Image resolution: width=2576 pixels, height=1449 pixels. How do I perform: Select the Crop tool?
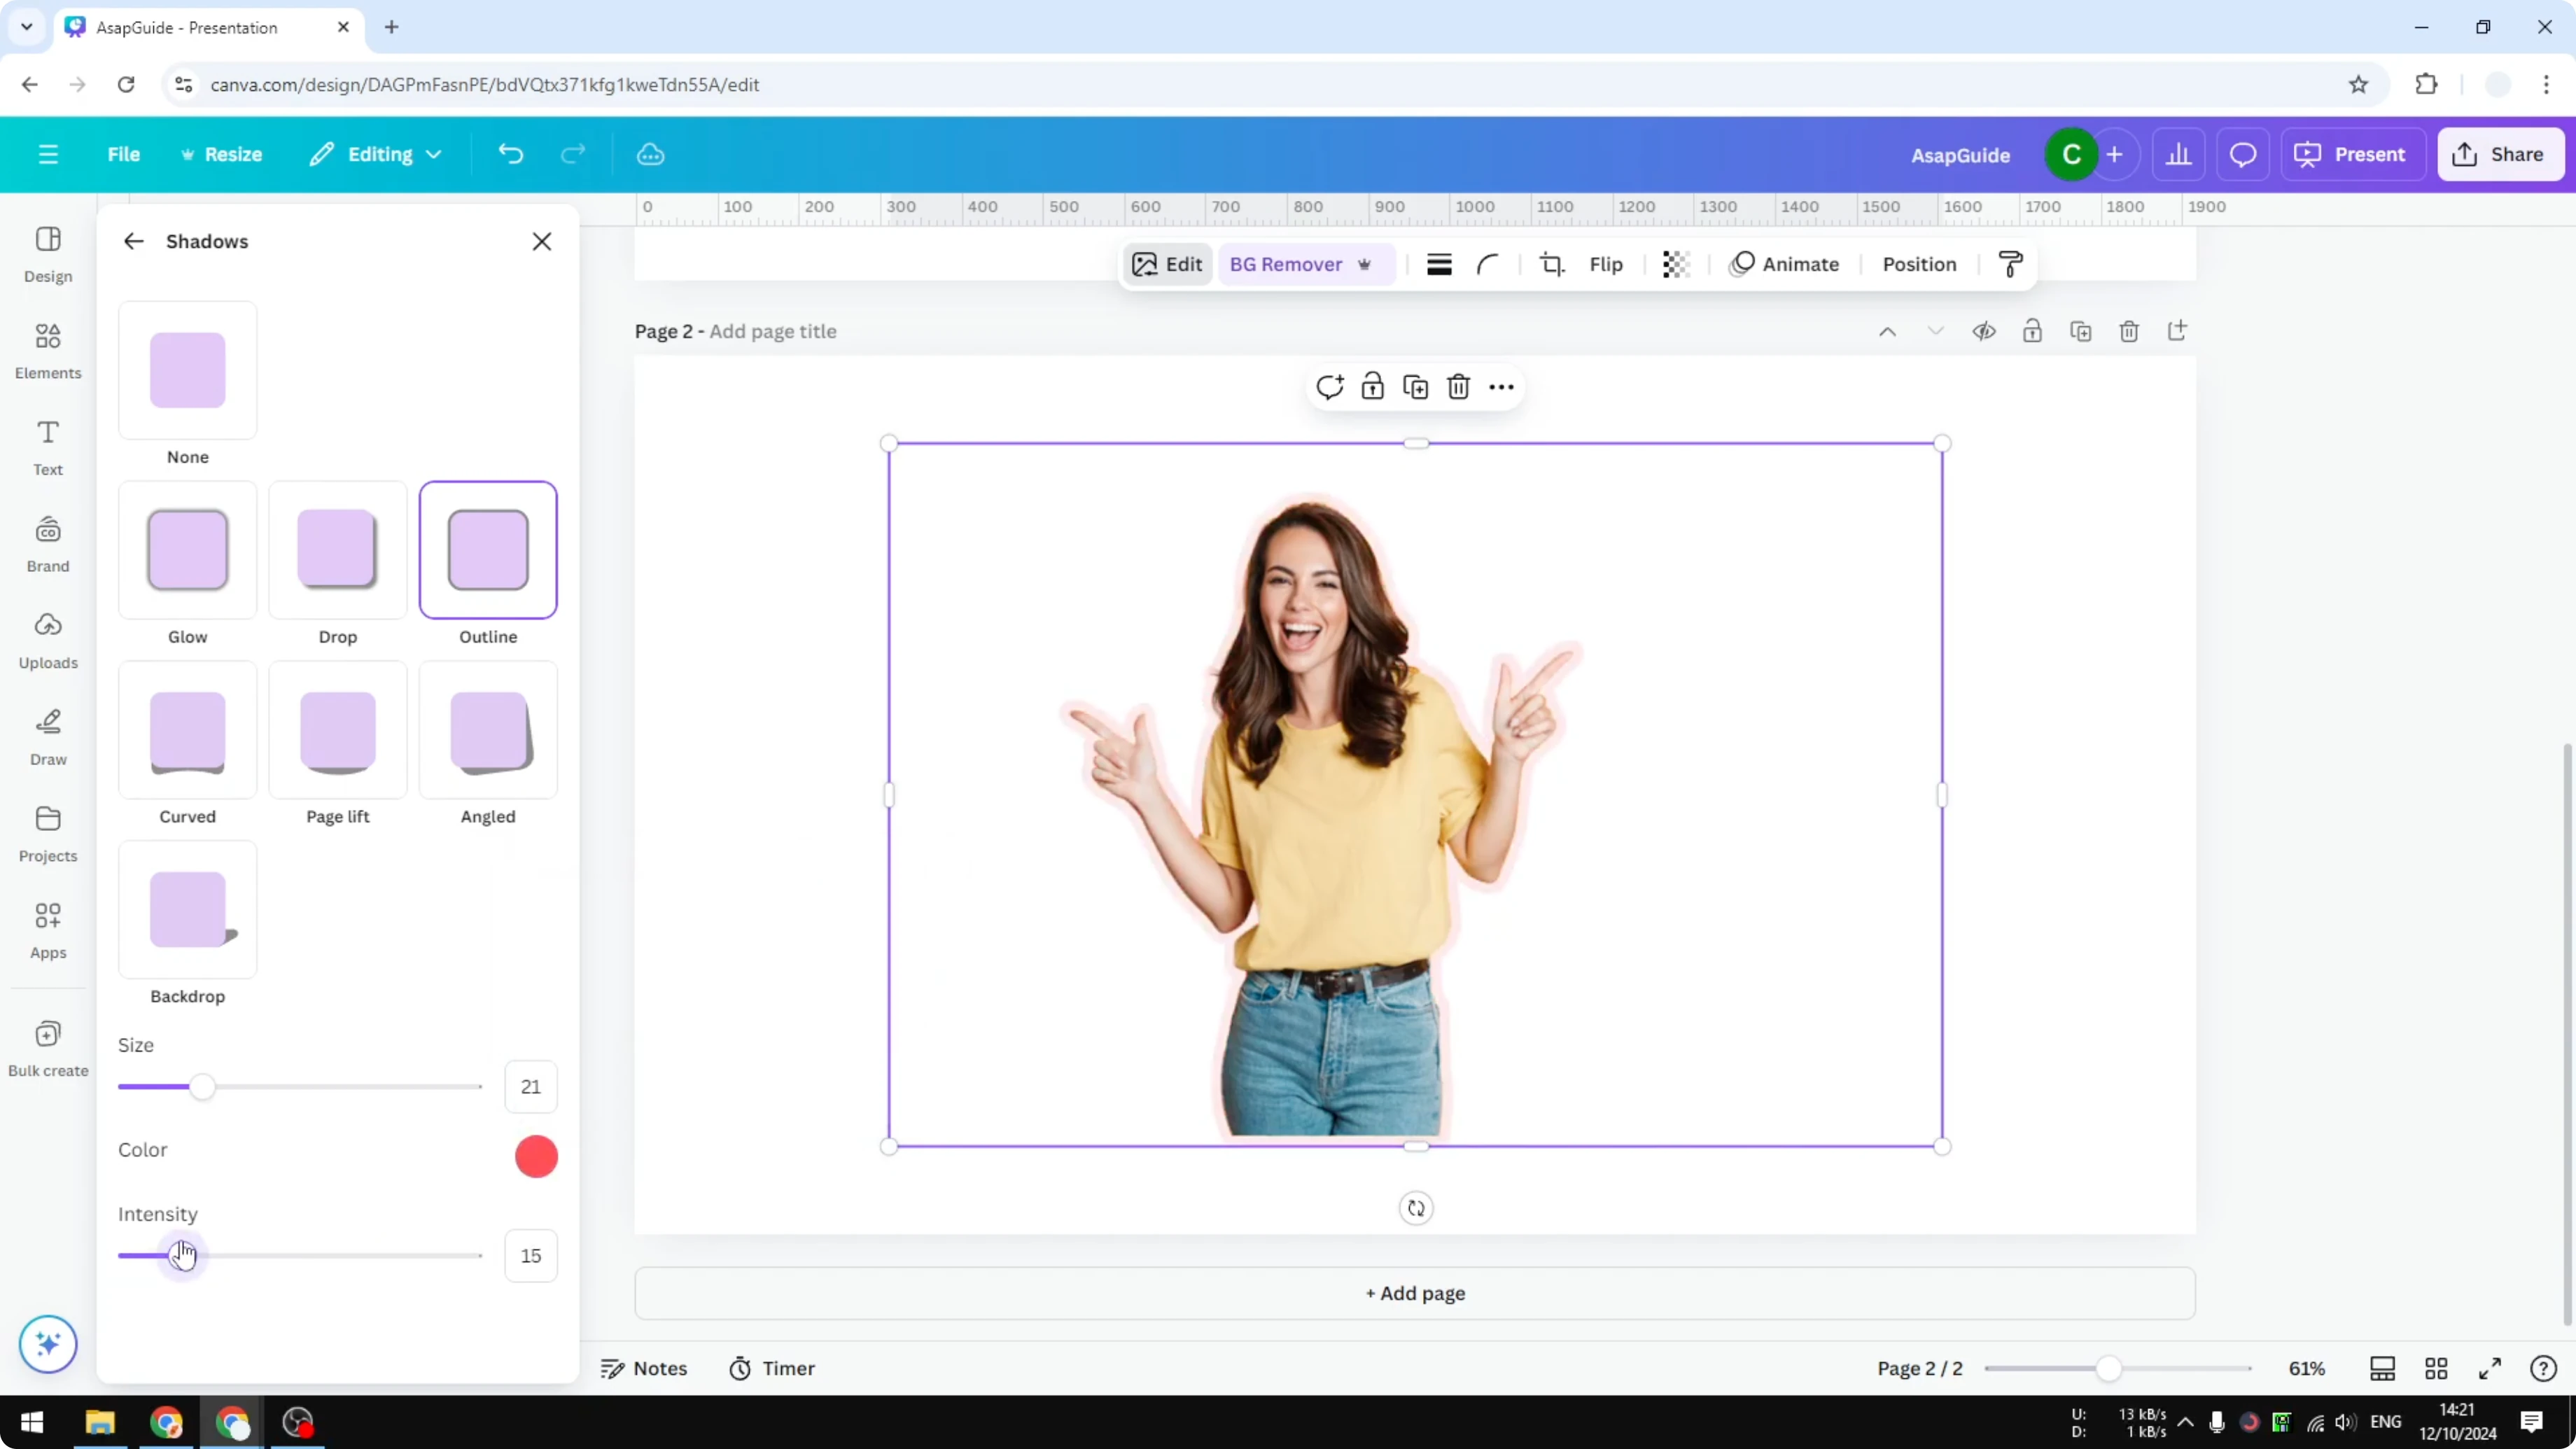tap(1552, 264)
